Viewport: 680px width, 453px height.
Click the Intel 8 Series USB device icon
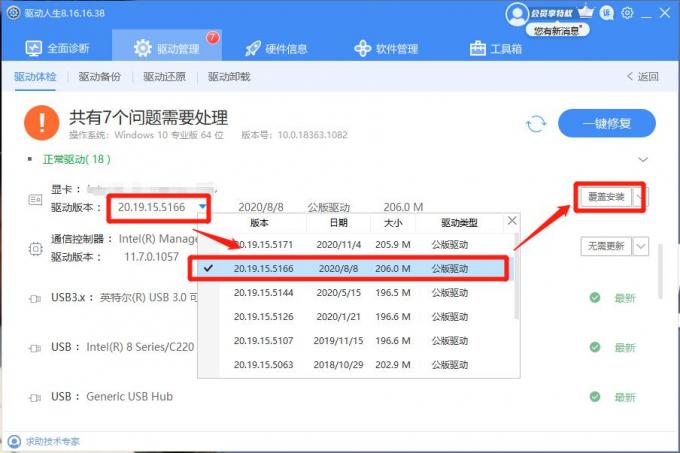[x=35, y=348]
